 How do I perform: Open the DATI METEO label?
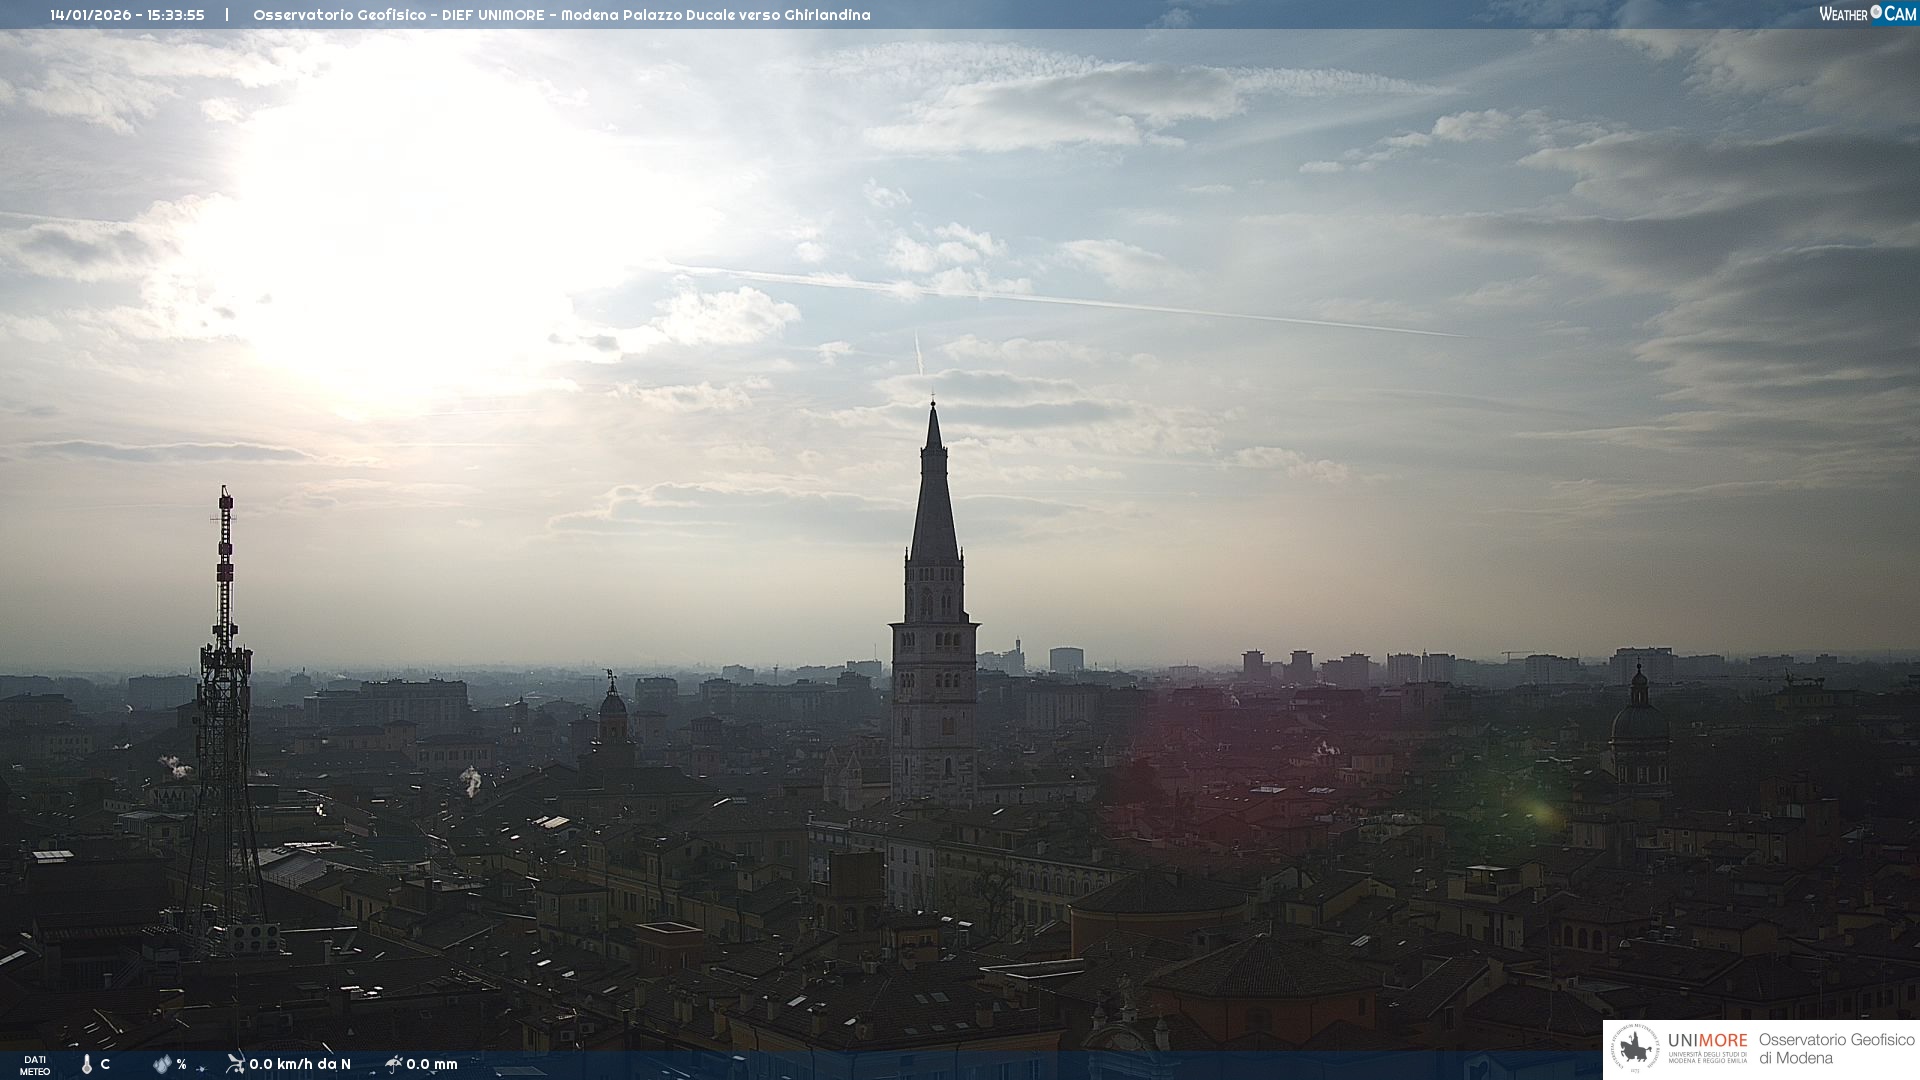click(x=35, y=1065)
